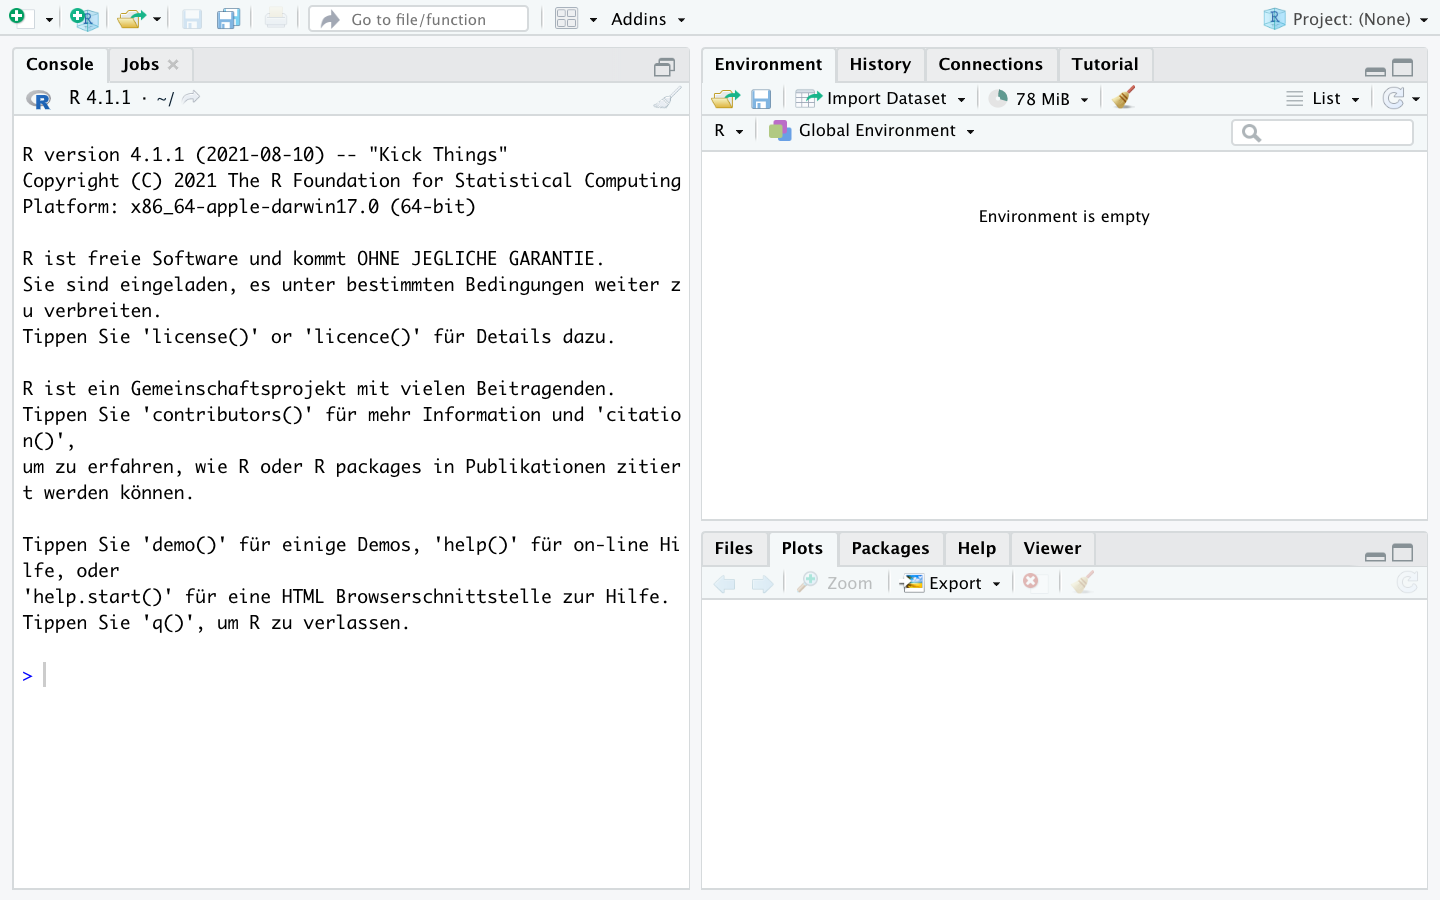Screen dimensions: 1440x900
Task: Expand the recent files dropdown arrow
Action: 157,19
